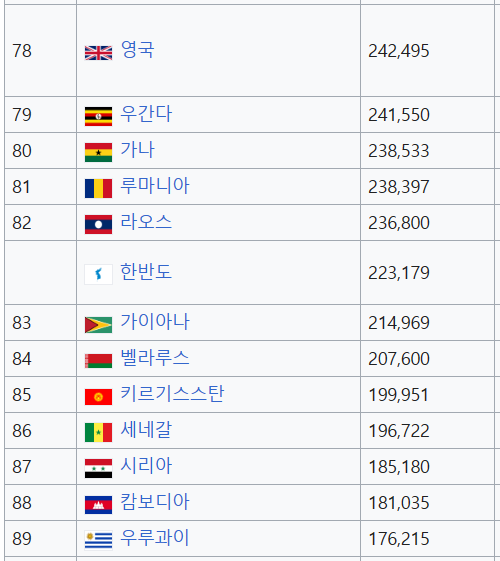500x561 pixels.
Task: Select the area value 238,533
Action: [x=399, y=151]
